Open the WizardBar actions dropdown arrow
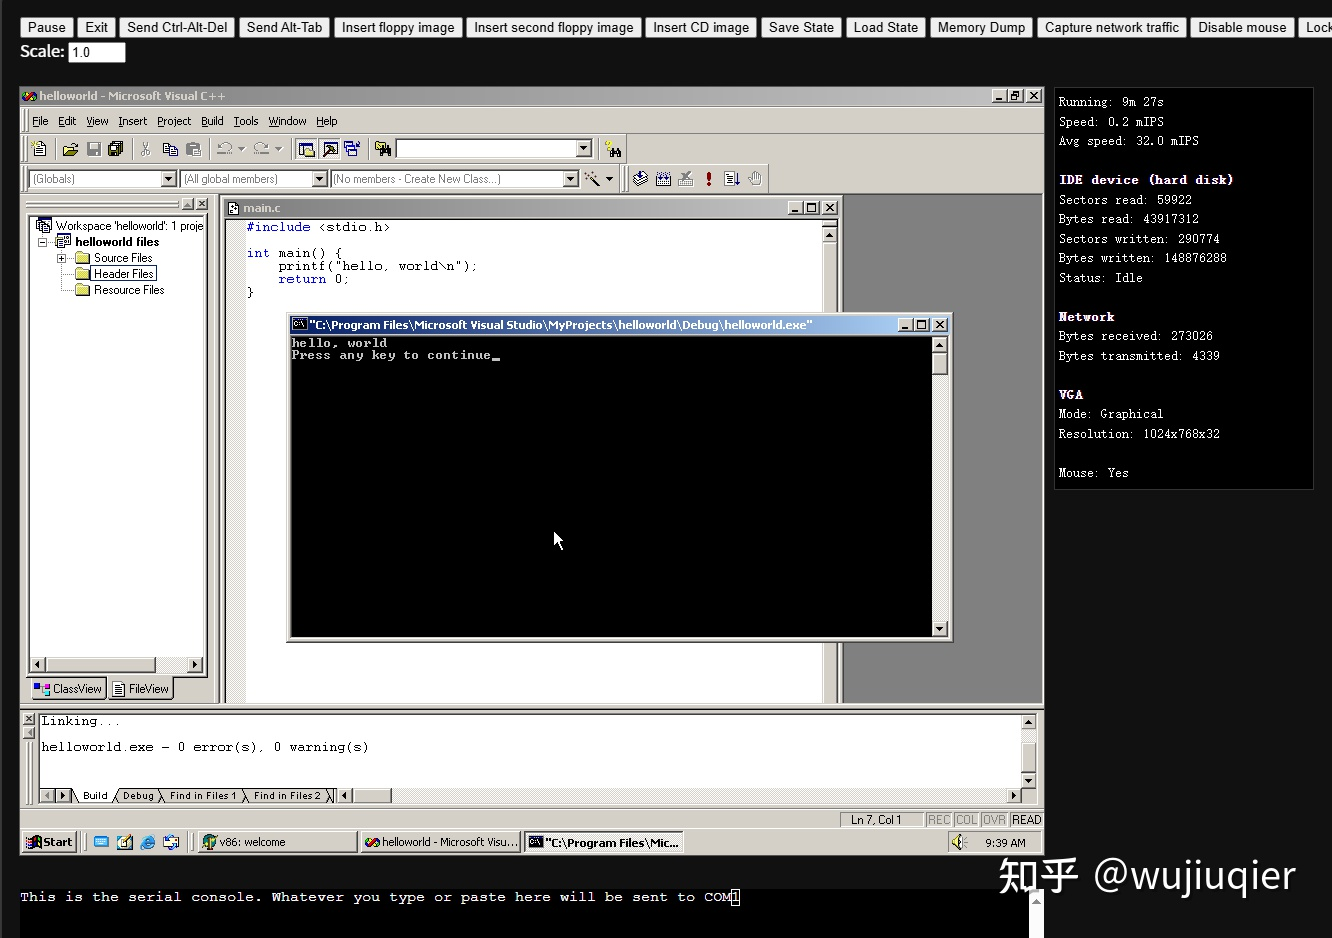 [x=609, y=179]
